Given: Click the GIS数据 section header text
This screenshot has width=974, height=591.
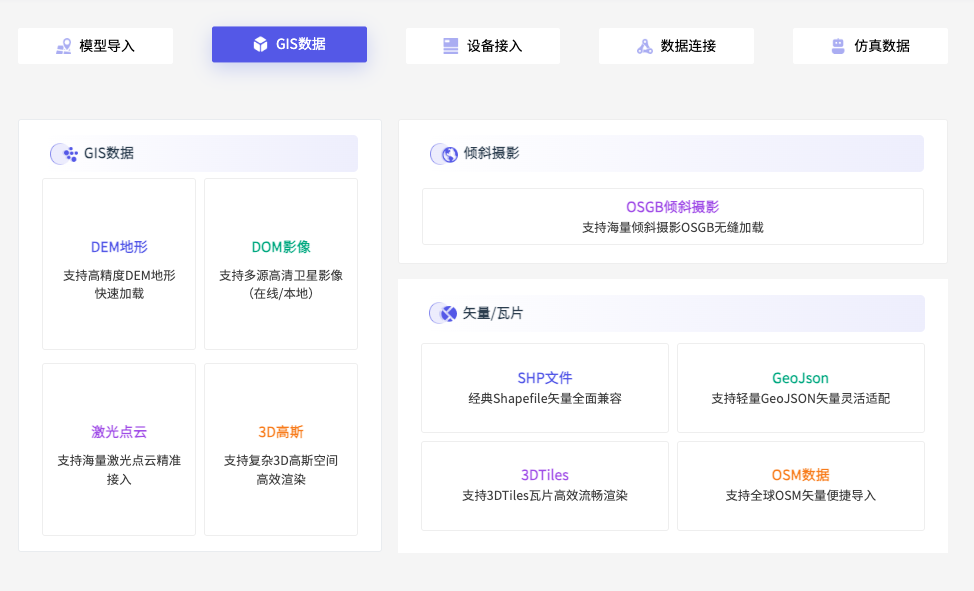Looking at the screenshot, I should [109, 153].
